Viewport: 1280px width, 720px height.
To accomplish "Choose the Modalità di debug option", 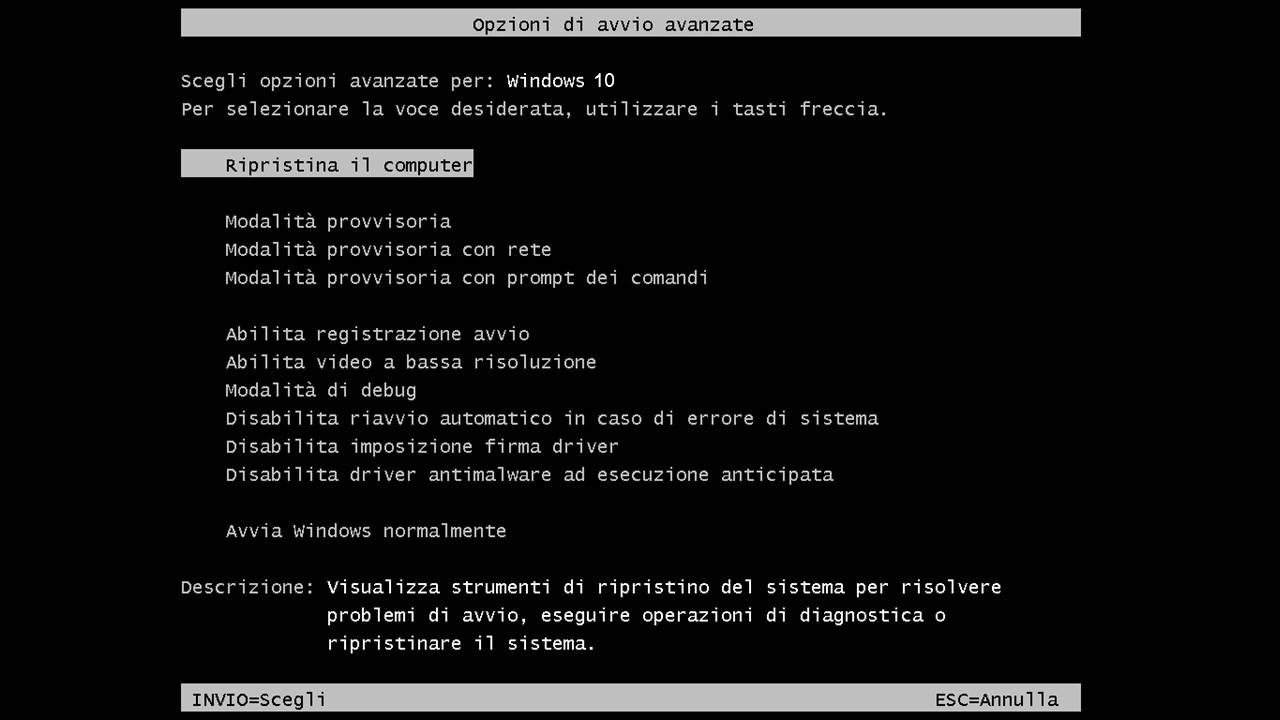I will pos(320,390).
